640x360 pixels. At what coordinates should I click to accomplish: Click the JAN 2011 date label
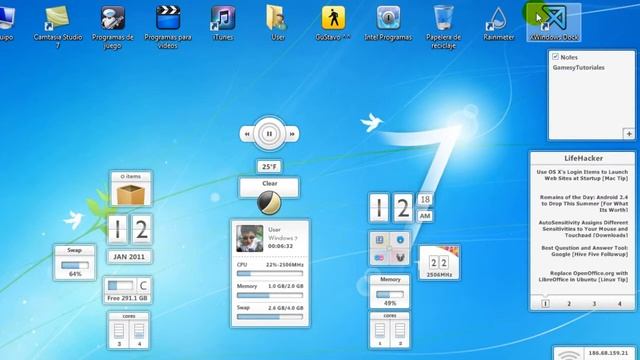129,257
